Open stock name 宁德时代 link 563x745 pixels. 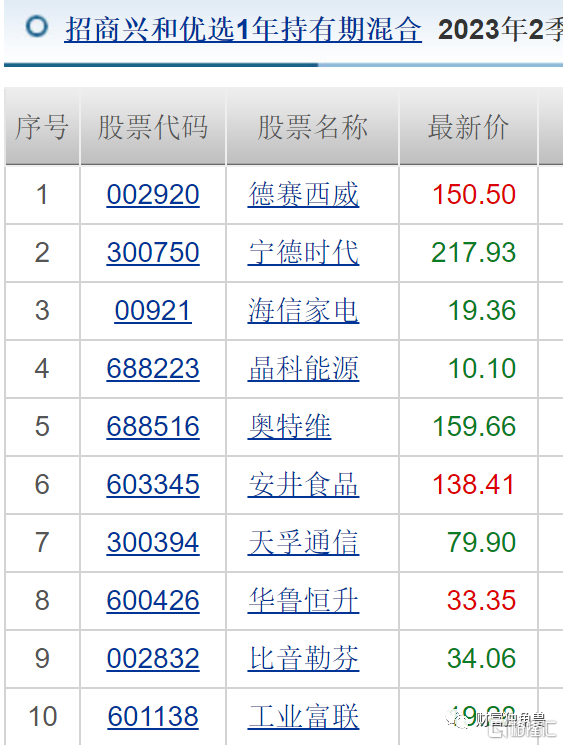tap(304, 252)
